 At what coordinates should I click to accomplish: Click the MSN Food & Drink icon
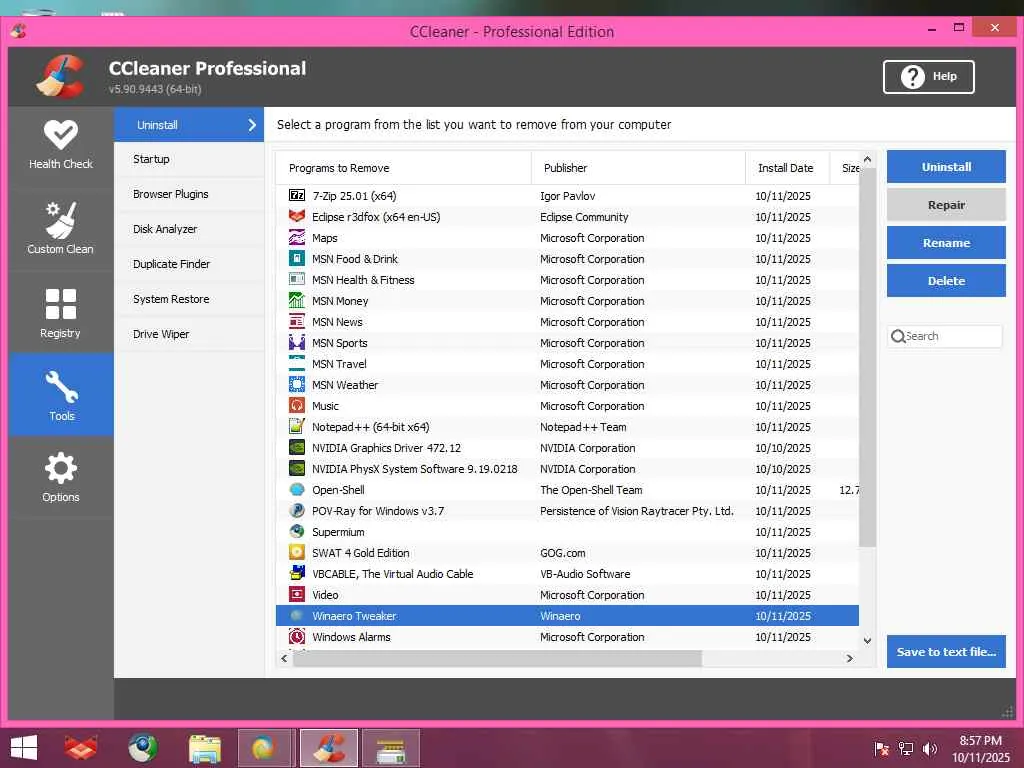[296, 258]
